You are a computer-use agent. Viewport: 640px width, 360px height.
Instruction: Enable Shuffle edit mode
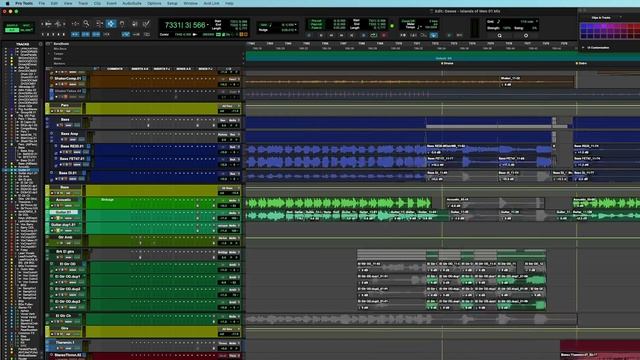coord(11,26)
